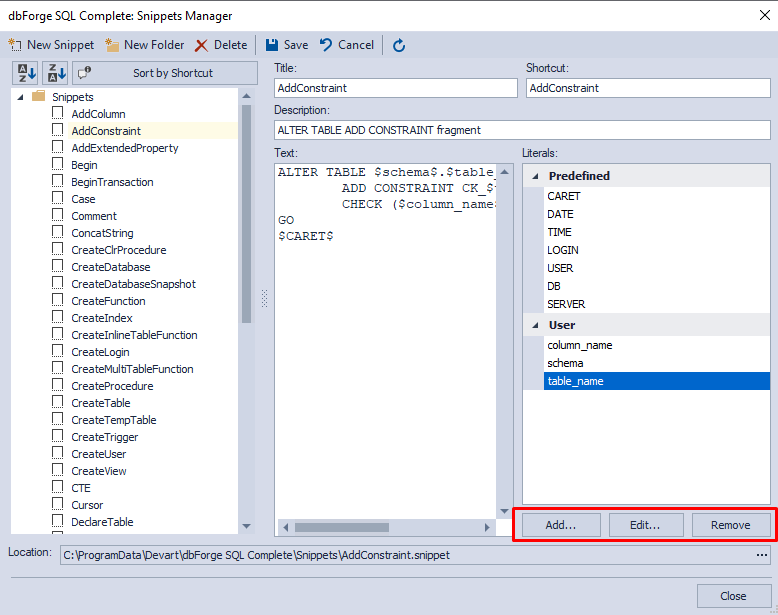Click the Case snippet icon

[58, 198]
